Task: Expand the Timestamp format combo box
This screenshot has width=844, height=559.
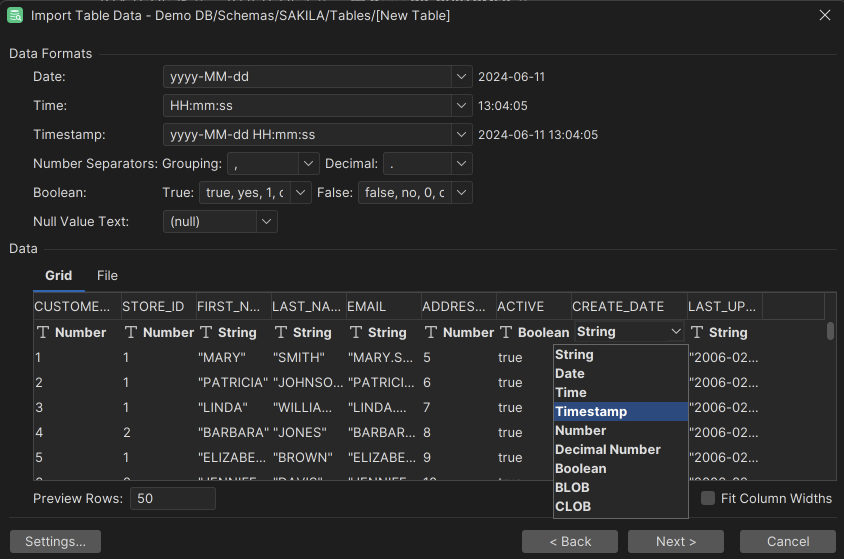Action: (461, 135)
